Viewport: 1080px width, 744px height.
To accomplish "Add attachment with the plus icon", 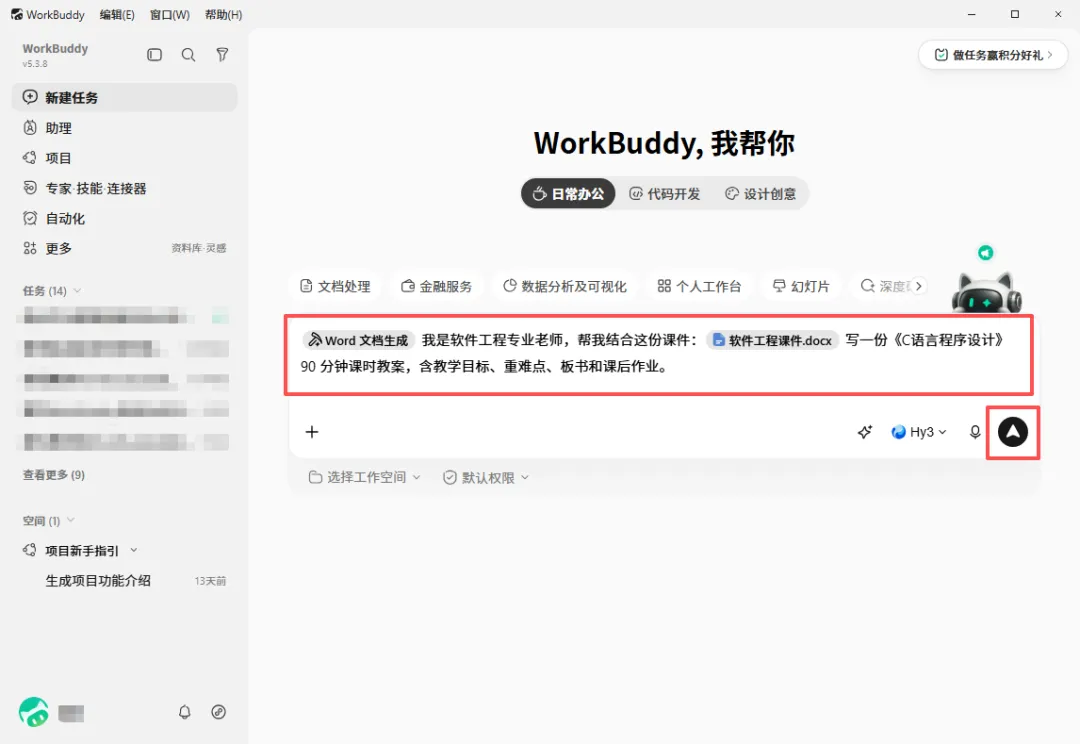I will tap(312, 432).
